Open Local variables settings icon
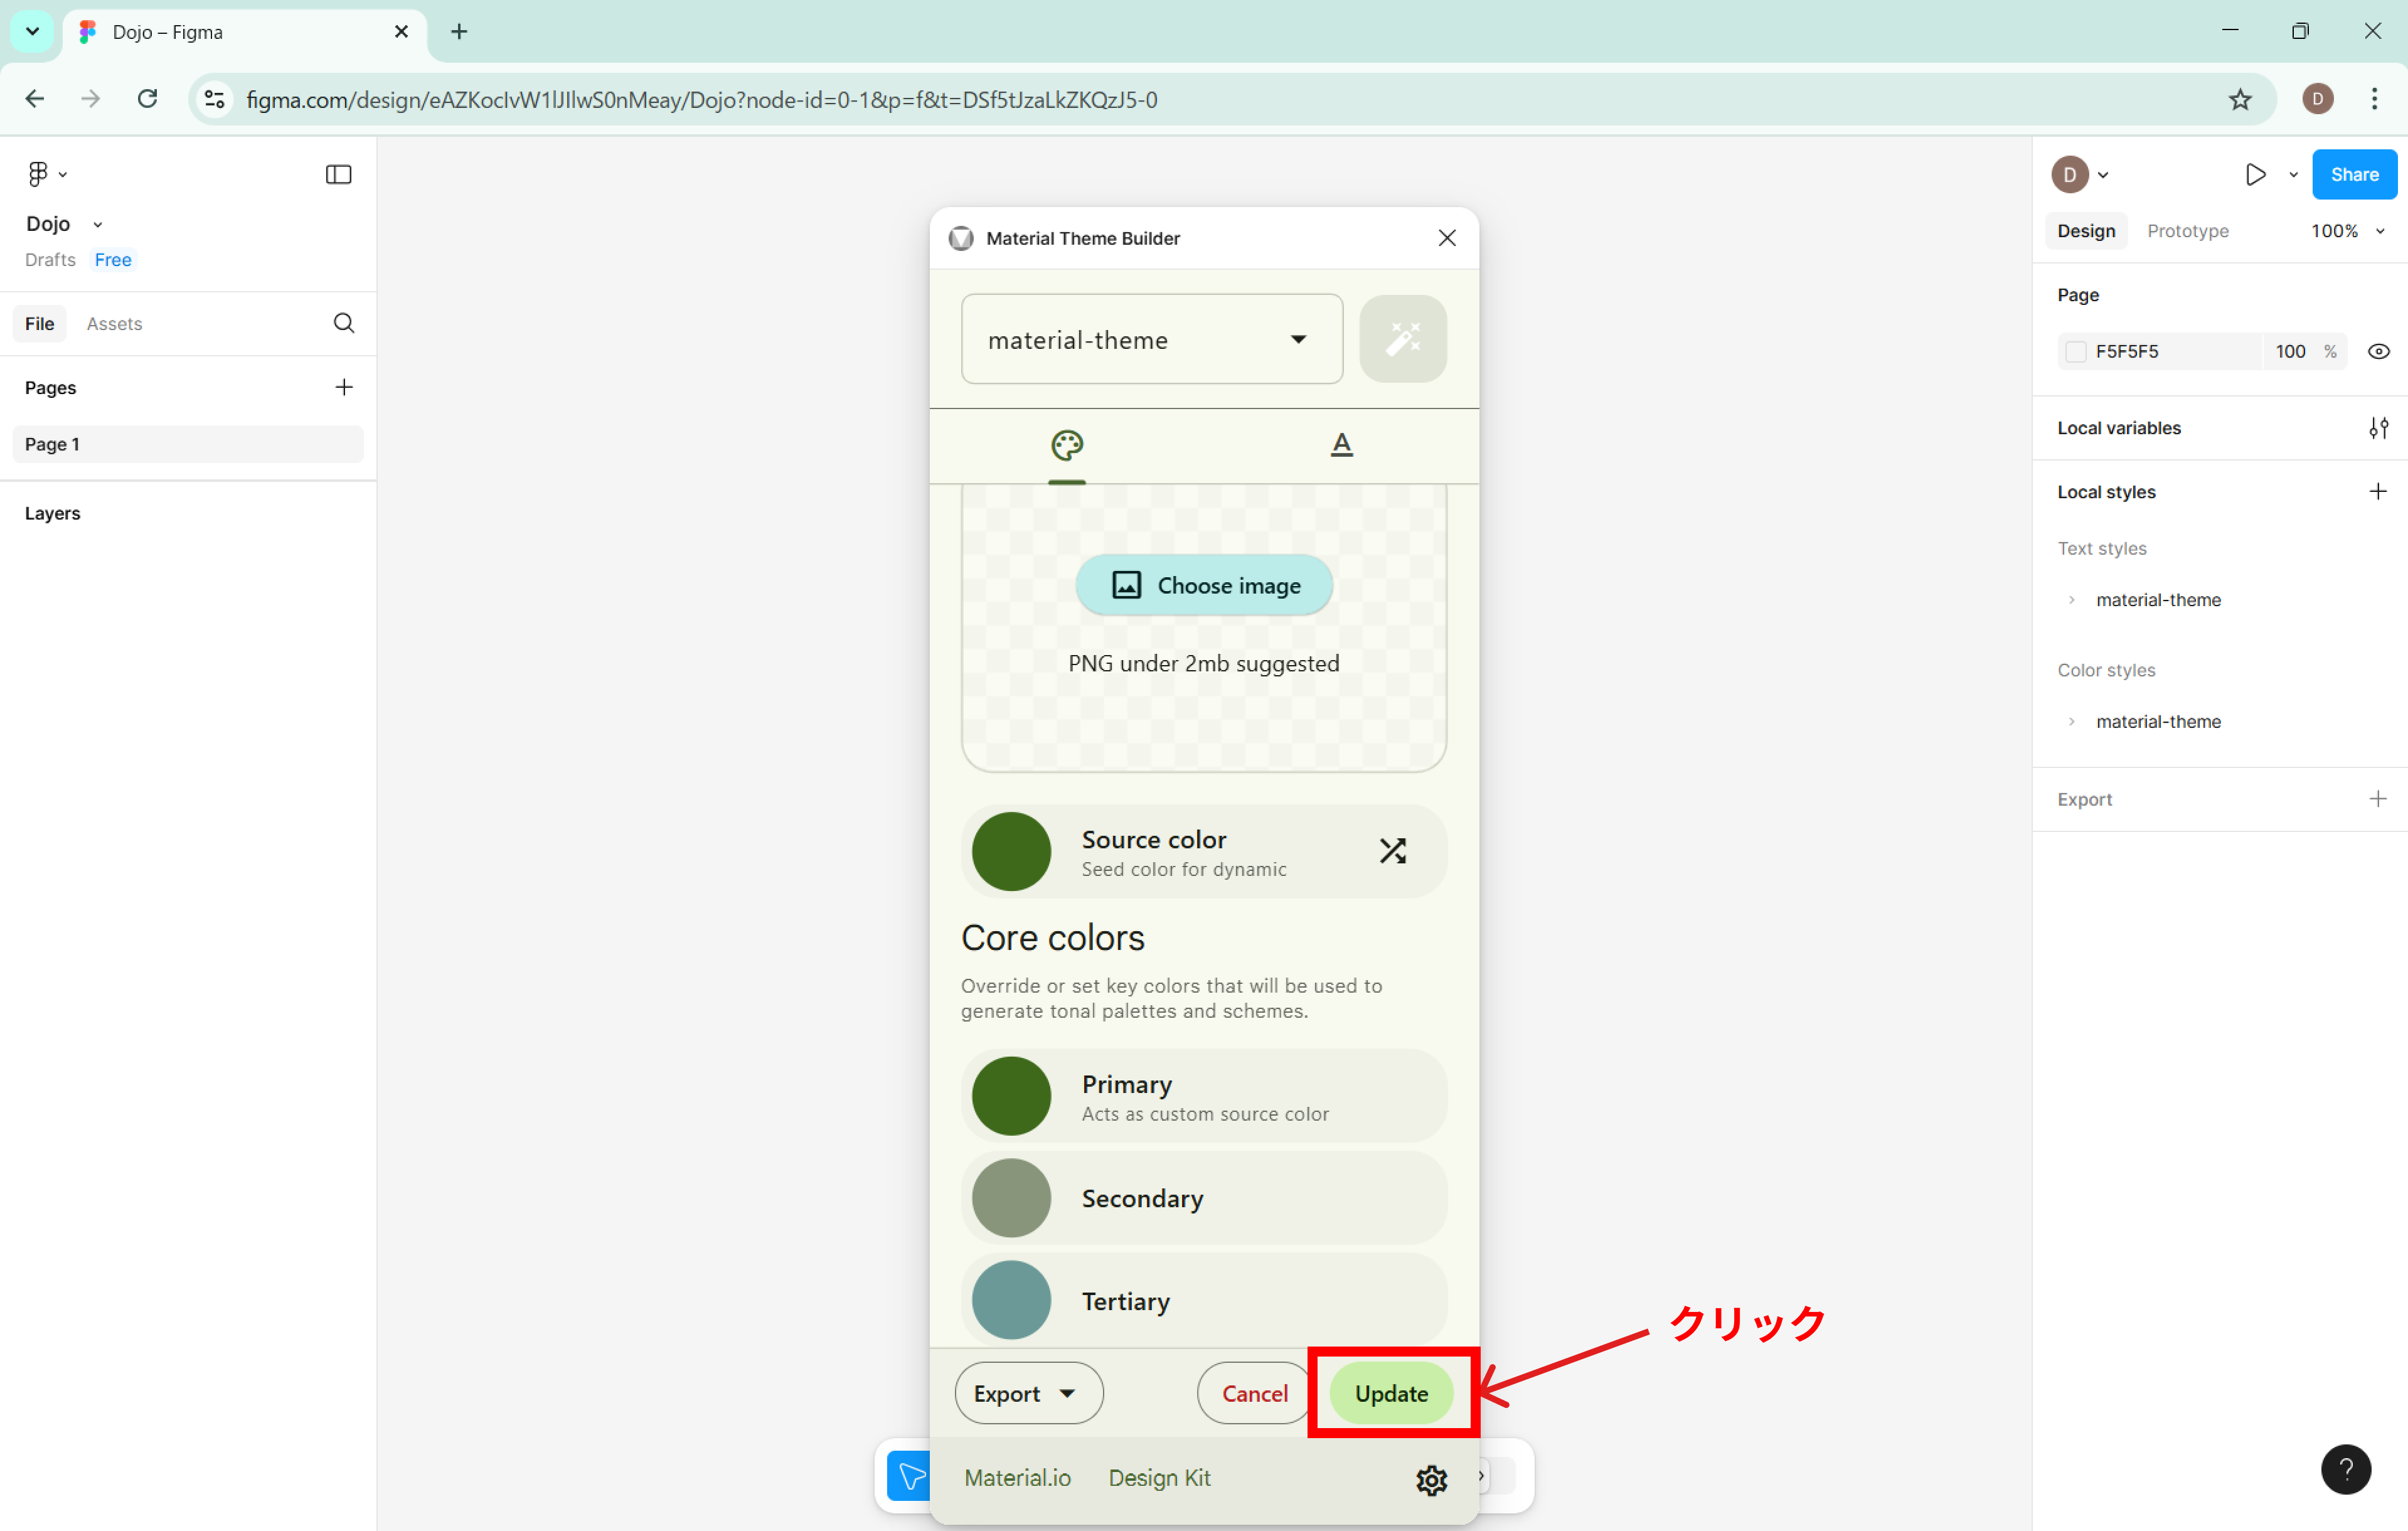 pyautogui.click(x=2377, y=428)
